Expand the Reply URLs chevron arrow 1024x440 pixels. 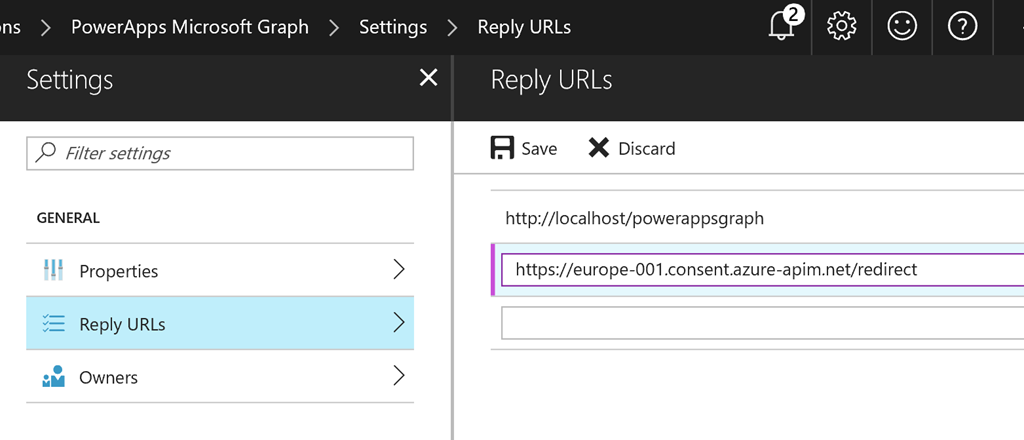(399, 322)
